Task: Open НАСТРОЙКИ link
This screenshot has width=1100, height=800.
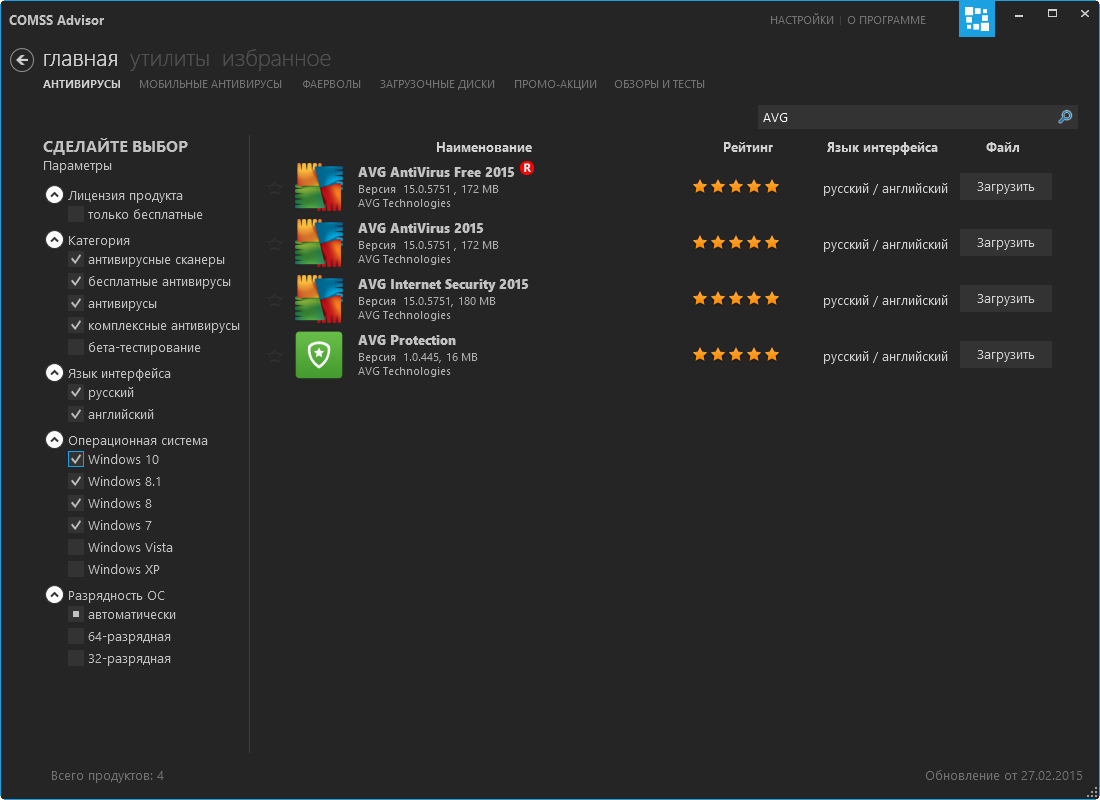Action: pos(802,20)
